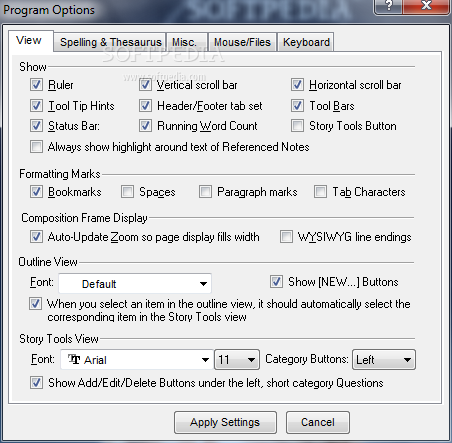The image size is (452, 443).
Task: Disable the Status Bar option
Action: pos(36,126)
